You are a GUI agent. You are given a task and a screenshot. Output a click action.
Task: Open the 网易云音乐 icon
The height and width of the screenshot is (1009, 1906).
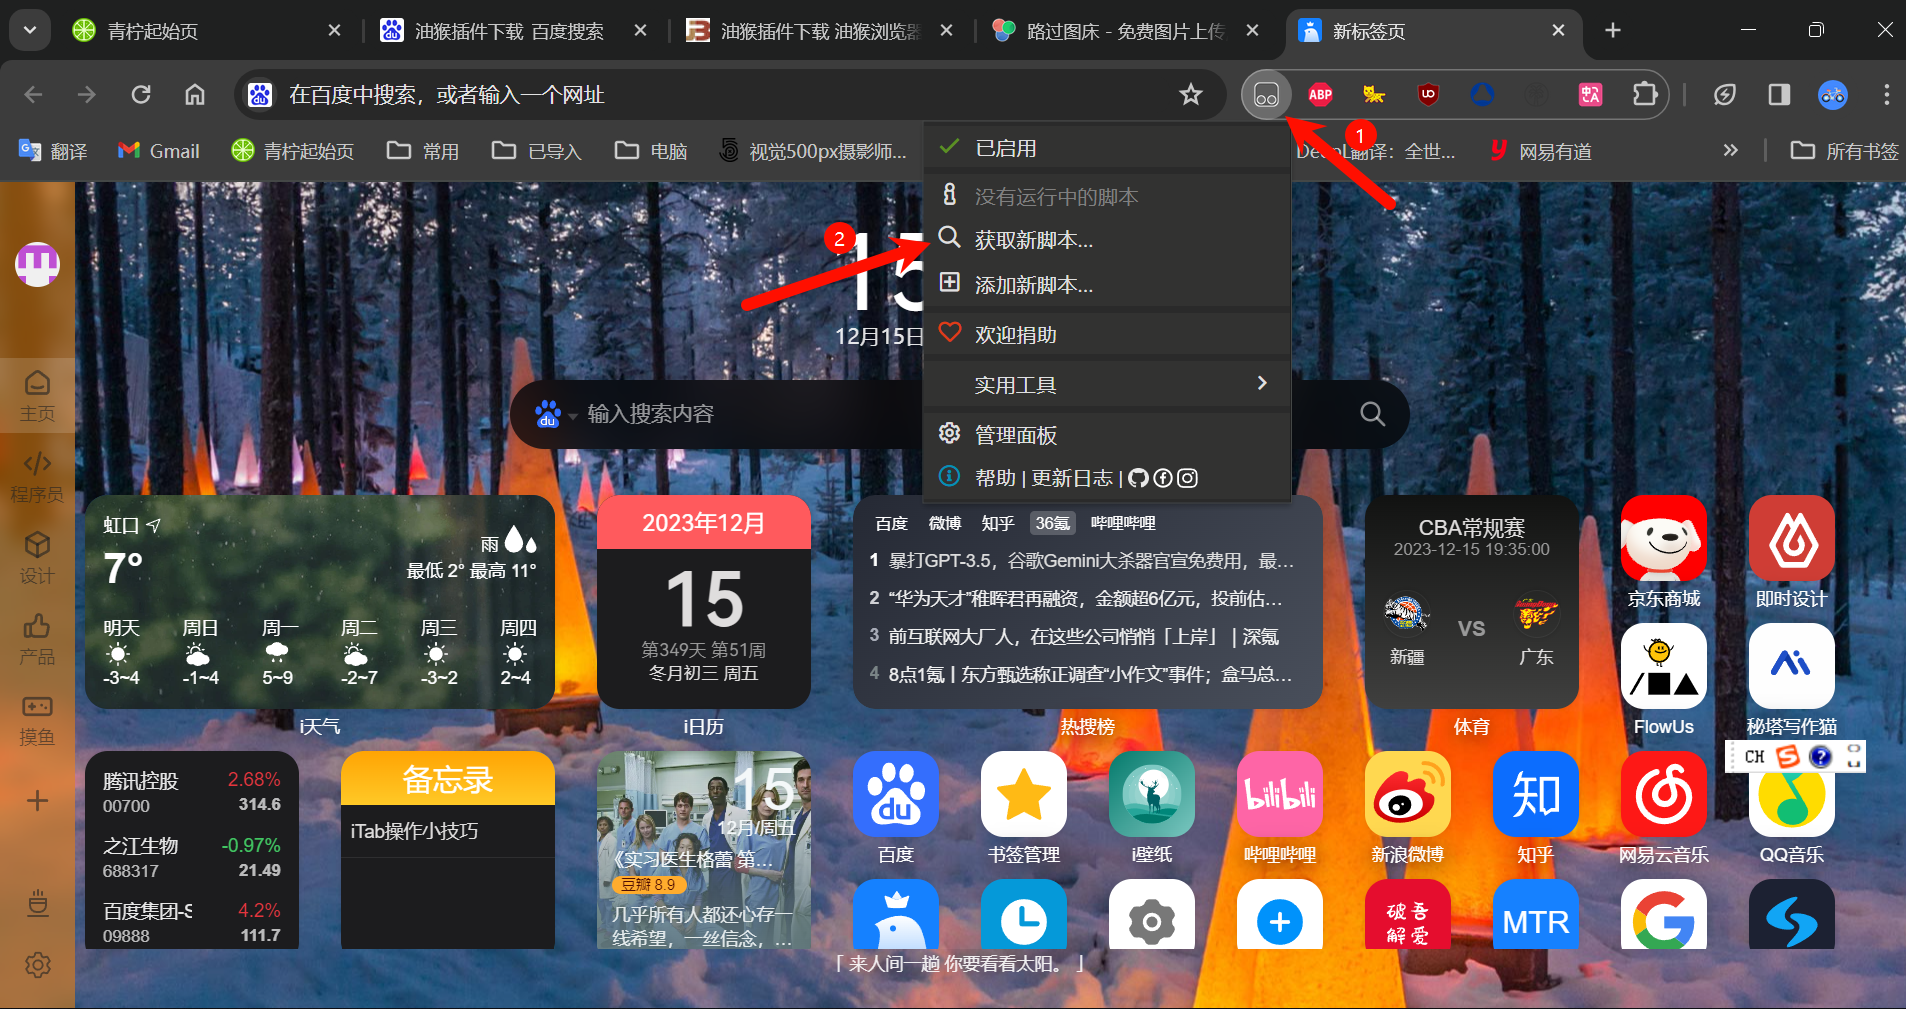(1663, 795)
